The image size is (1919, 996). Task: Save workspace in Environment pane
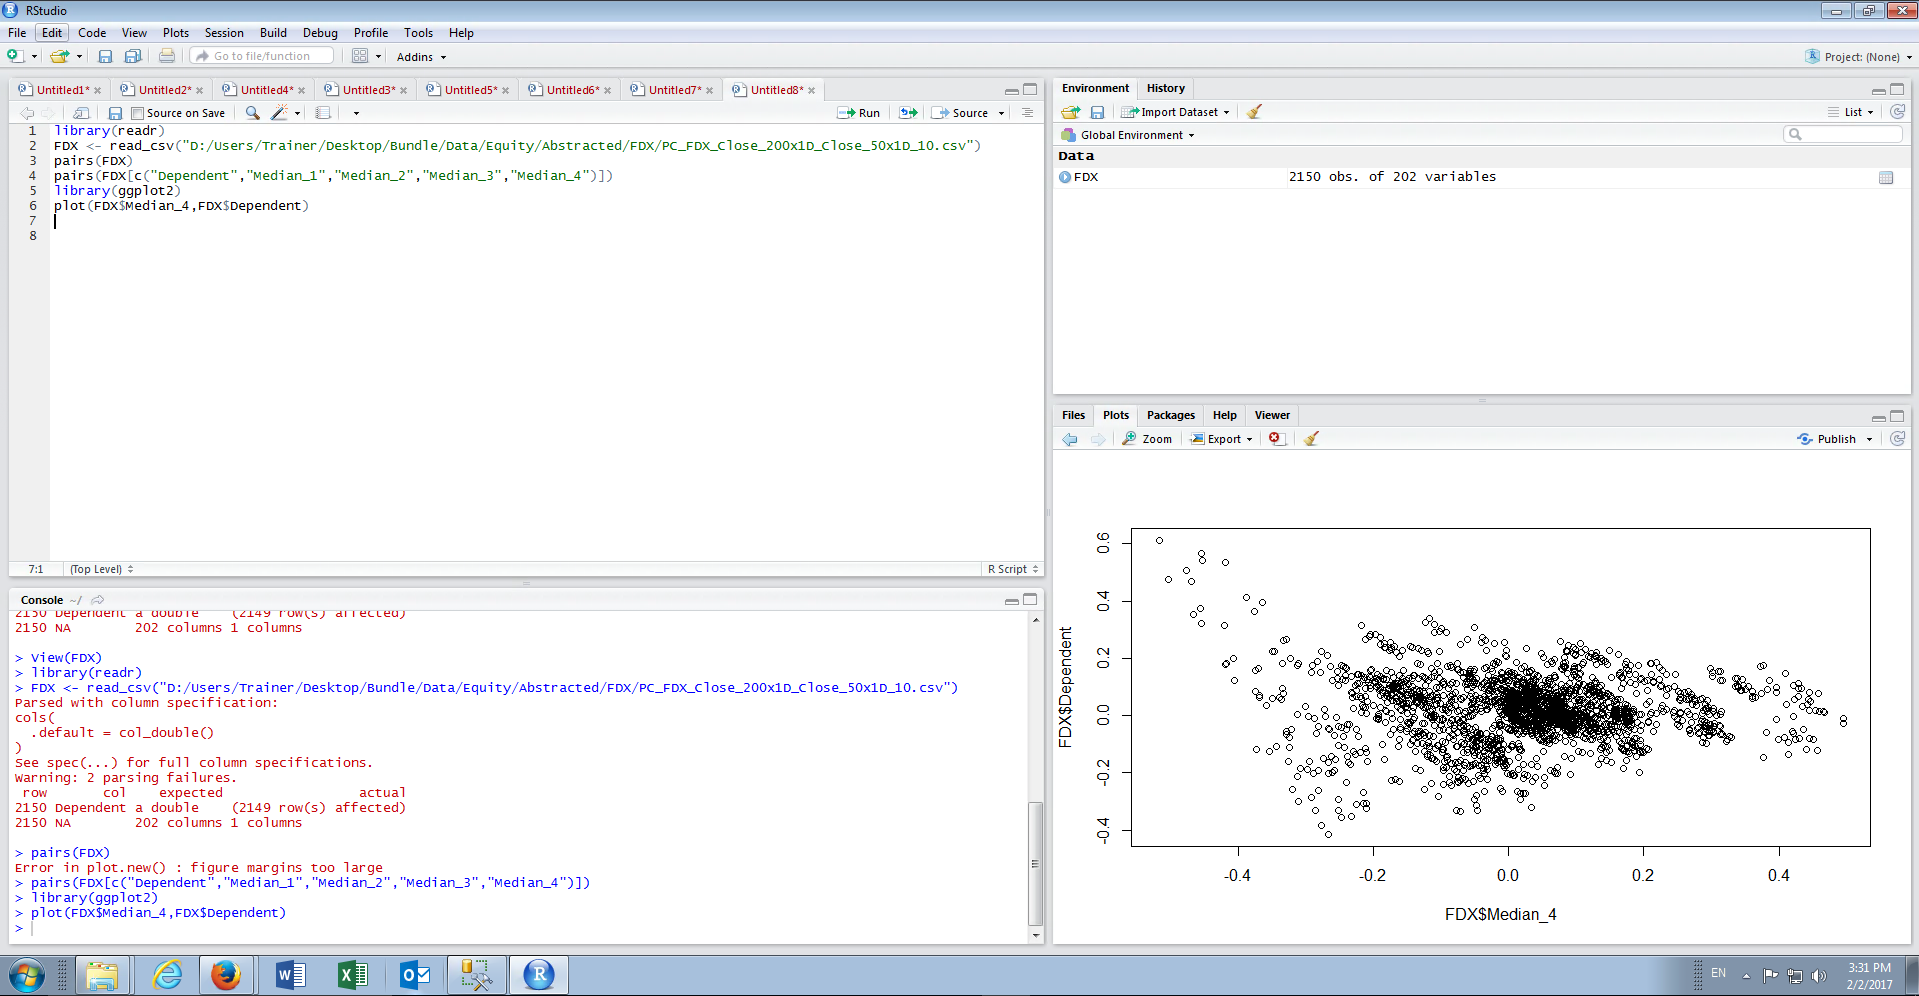tap(1097, 112)
